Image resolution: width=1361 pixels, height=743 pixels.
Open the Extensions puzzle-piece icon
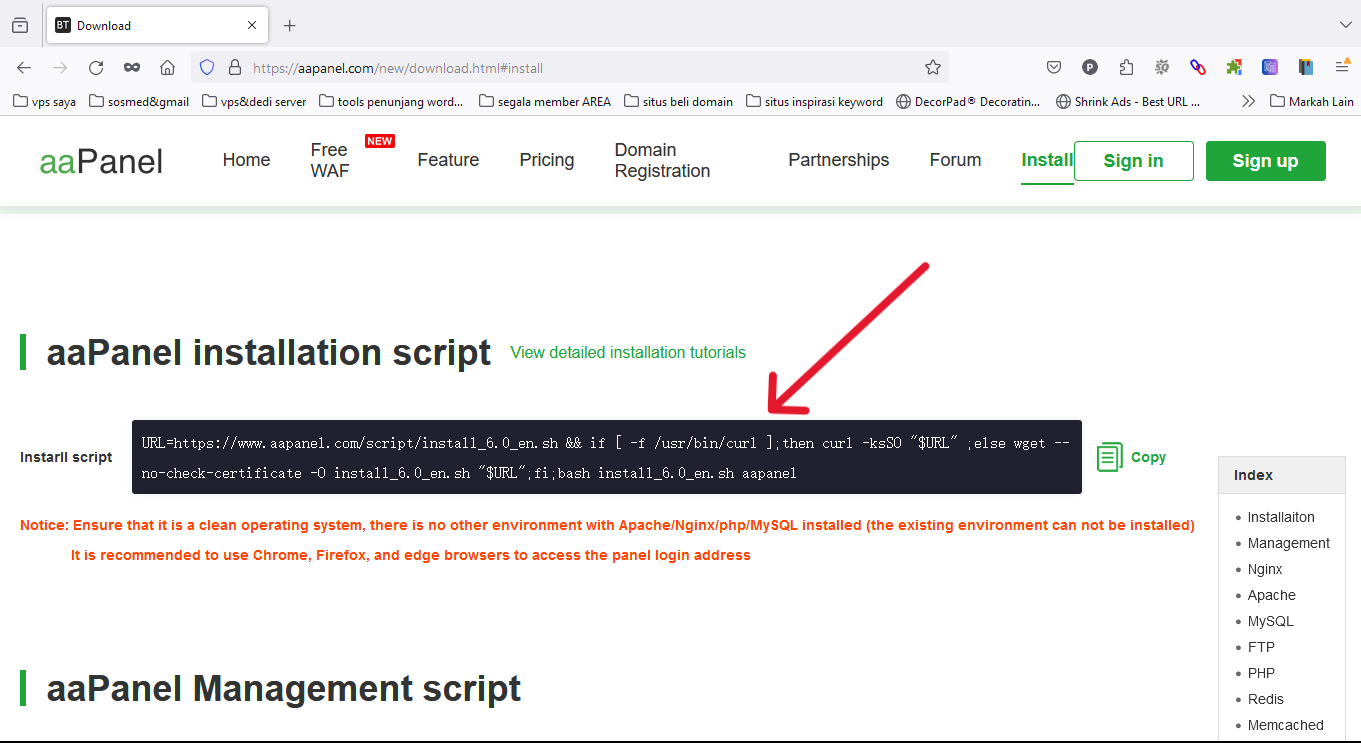(x=1126, y=68)
